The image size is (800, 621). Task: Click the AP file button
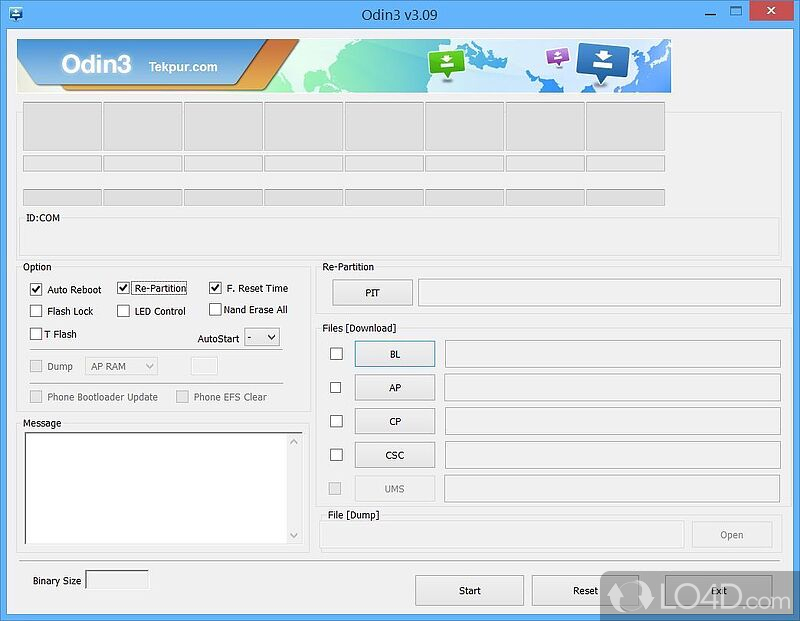(395, 388)
